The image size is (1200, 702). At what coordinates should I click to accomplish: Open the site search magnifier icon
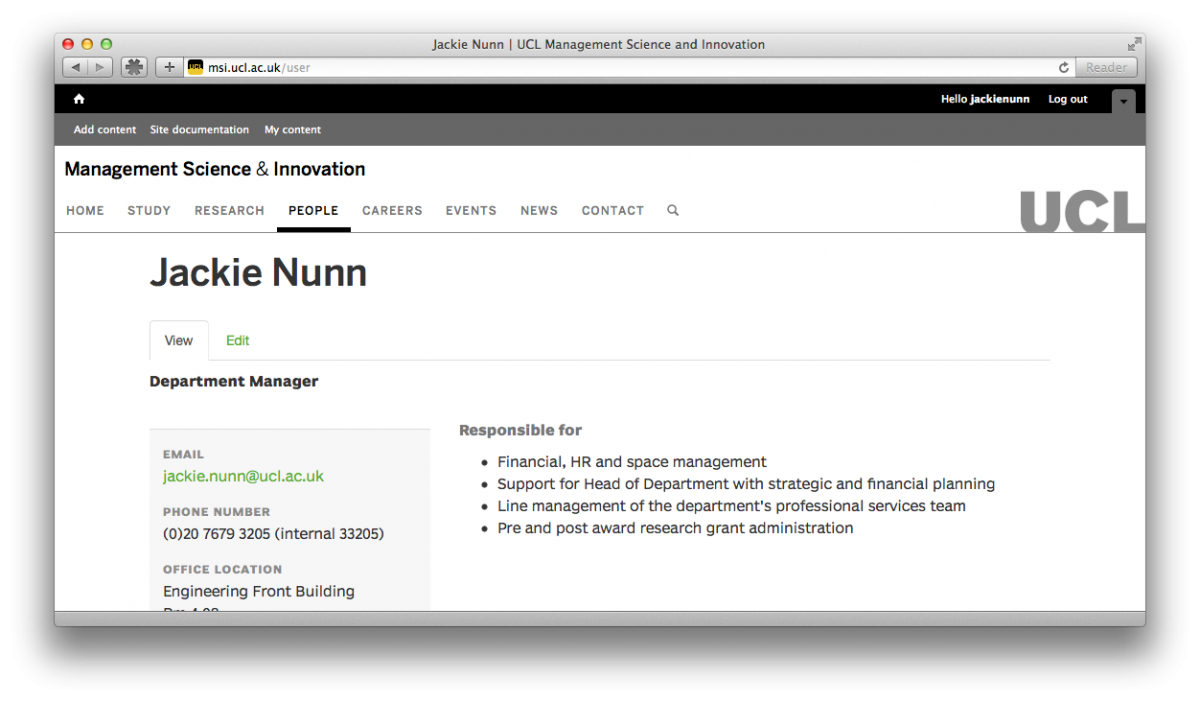(673, 210)
